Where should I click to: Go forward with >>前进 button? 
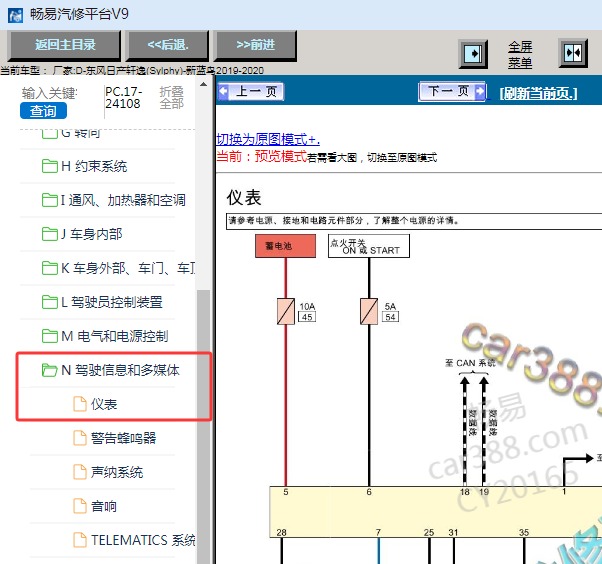click(x=255, y=45)
